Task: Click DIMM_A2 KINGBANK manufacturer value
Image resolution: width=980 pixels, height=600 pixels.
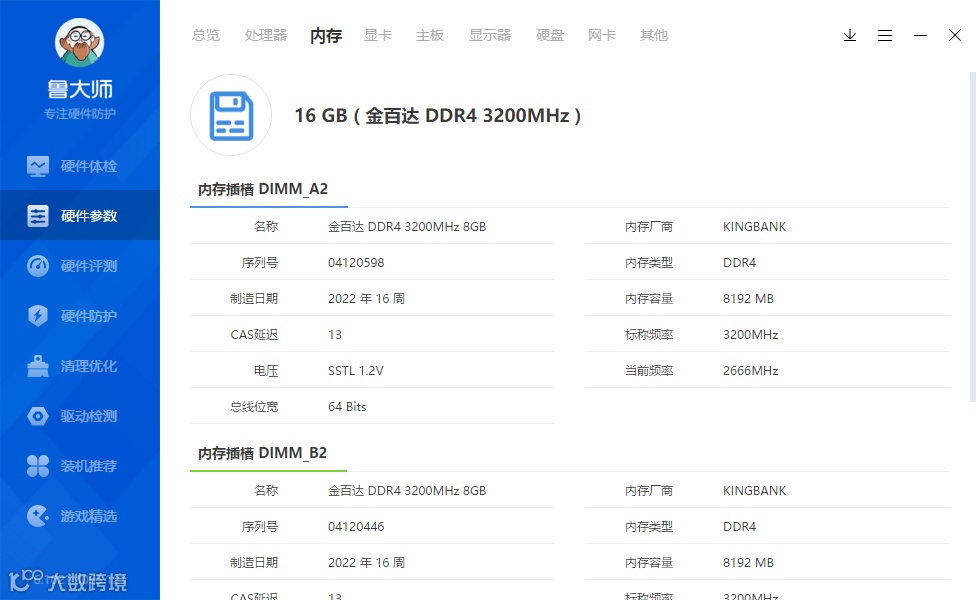Action: click(x=754, y=227)
